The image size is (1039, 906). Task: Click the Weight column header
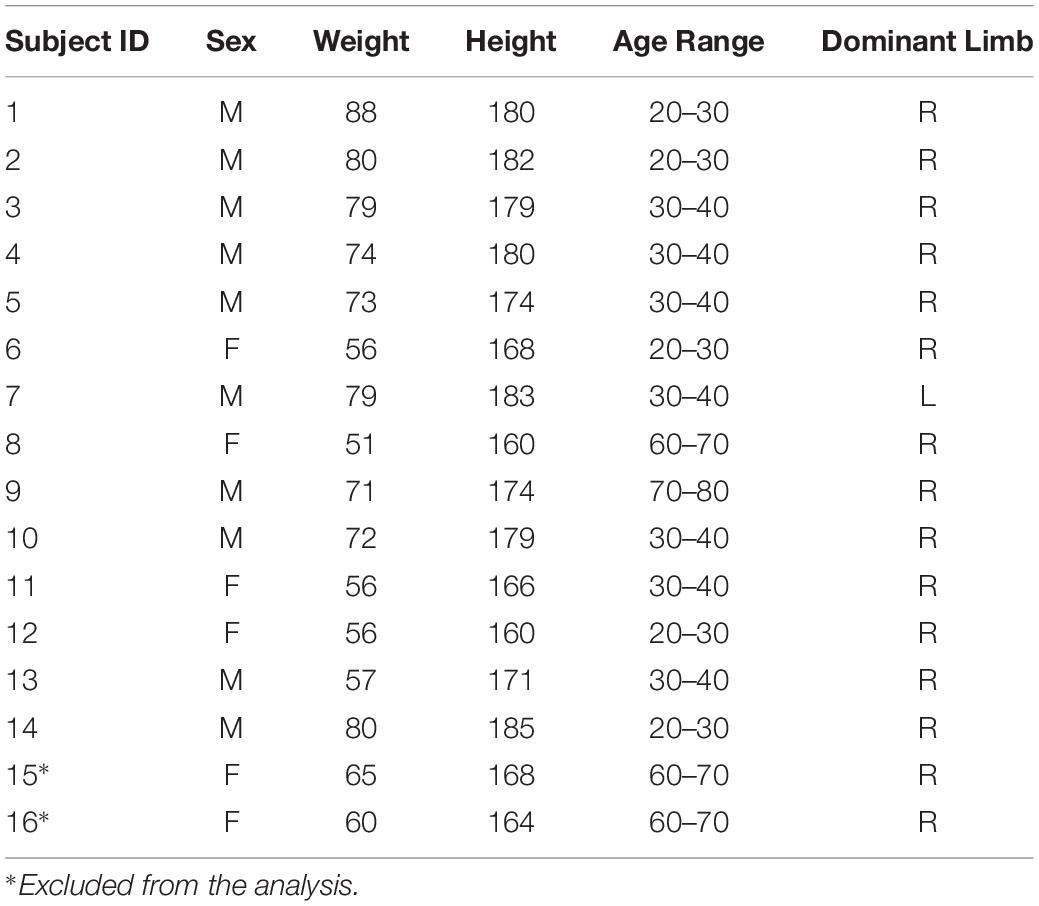[360, 41]
